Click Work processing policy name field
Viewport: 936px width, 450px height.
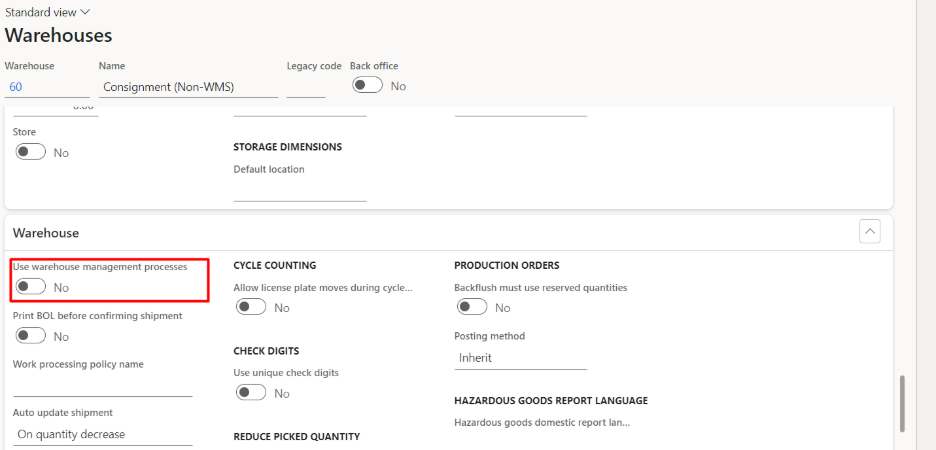pyautogui.click(x=102, y=386)
